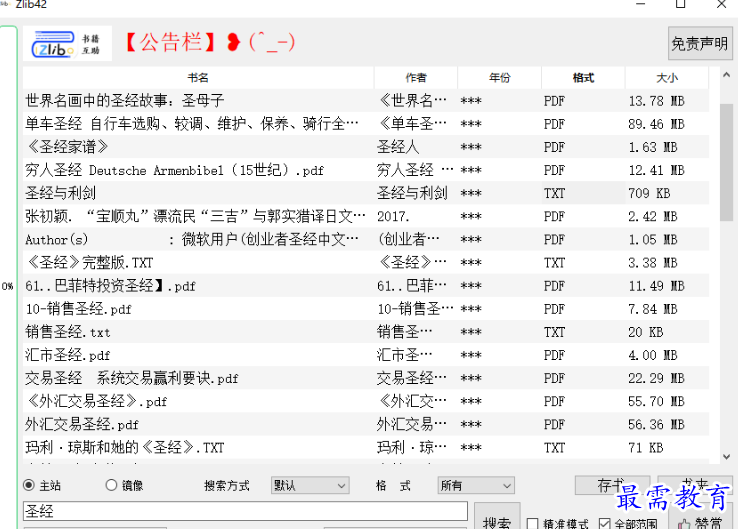
Task: Select row 穷人圣经 Deutsche Armenbibel
Action: point(366,170)
